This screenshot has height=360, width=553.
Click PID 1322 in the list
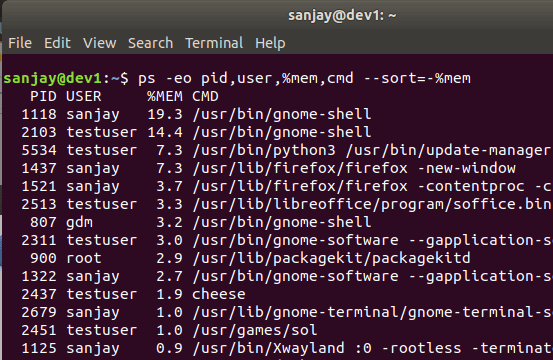39,276
